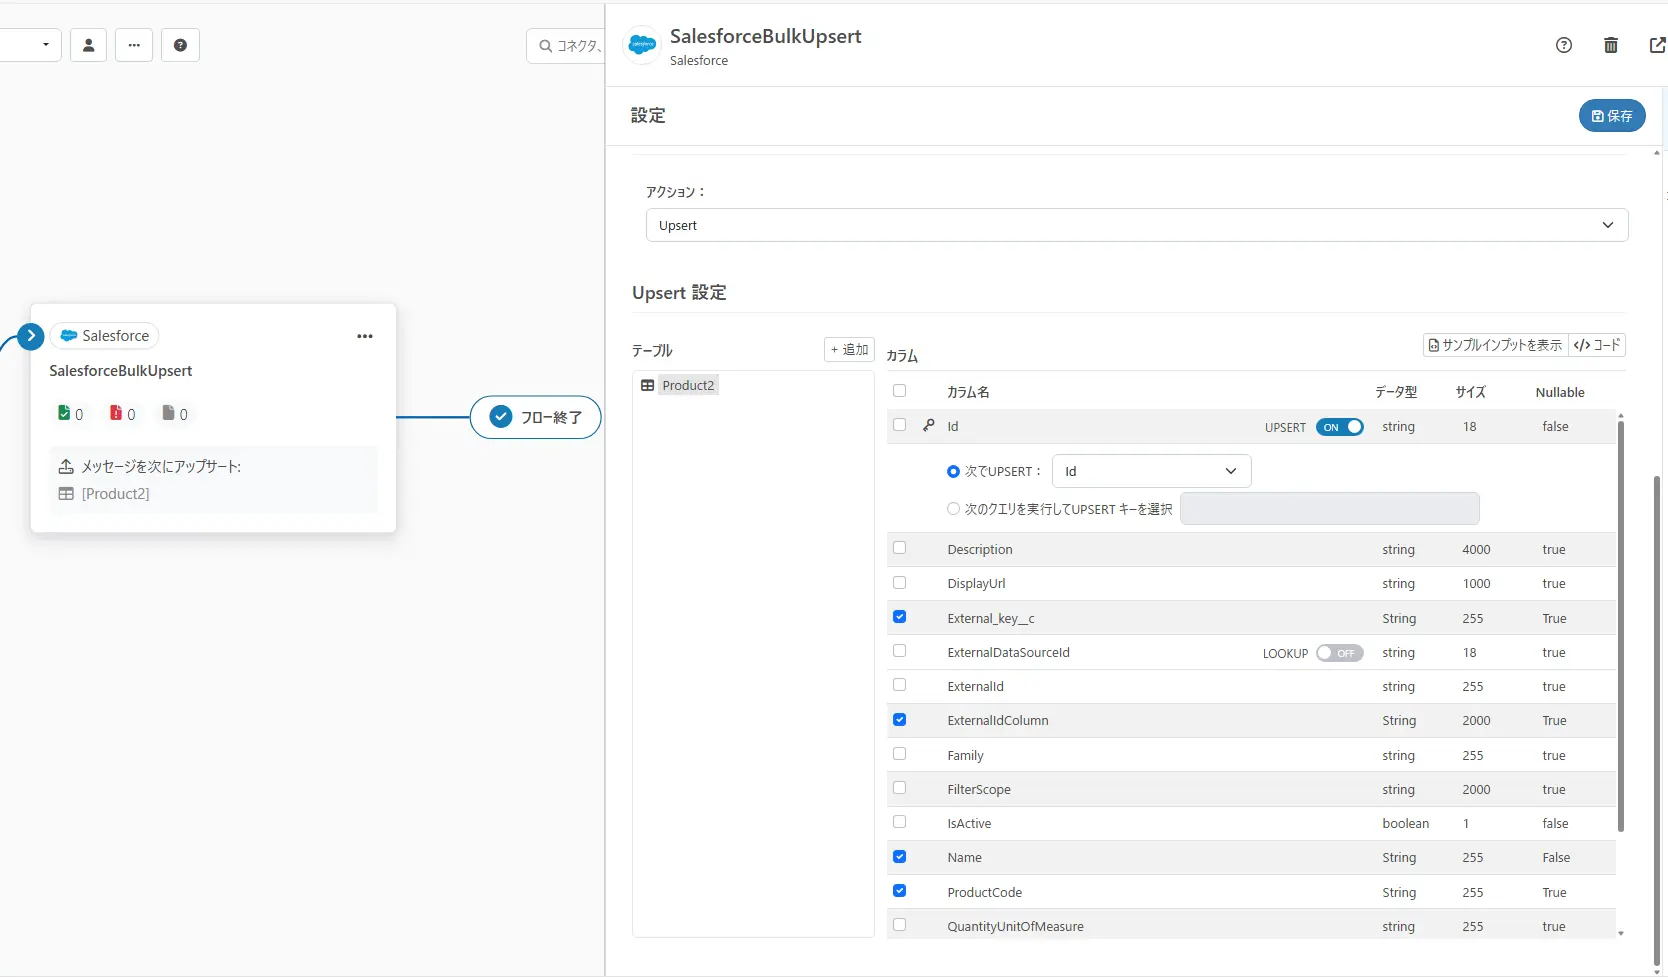Open the external link icon in the header
1668x978 pixels.
(x=1657, y=45)
